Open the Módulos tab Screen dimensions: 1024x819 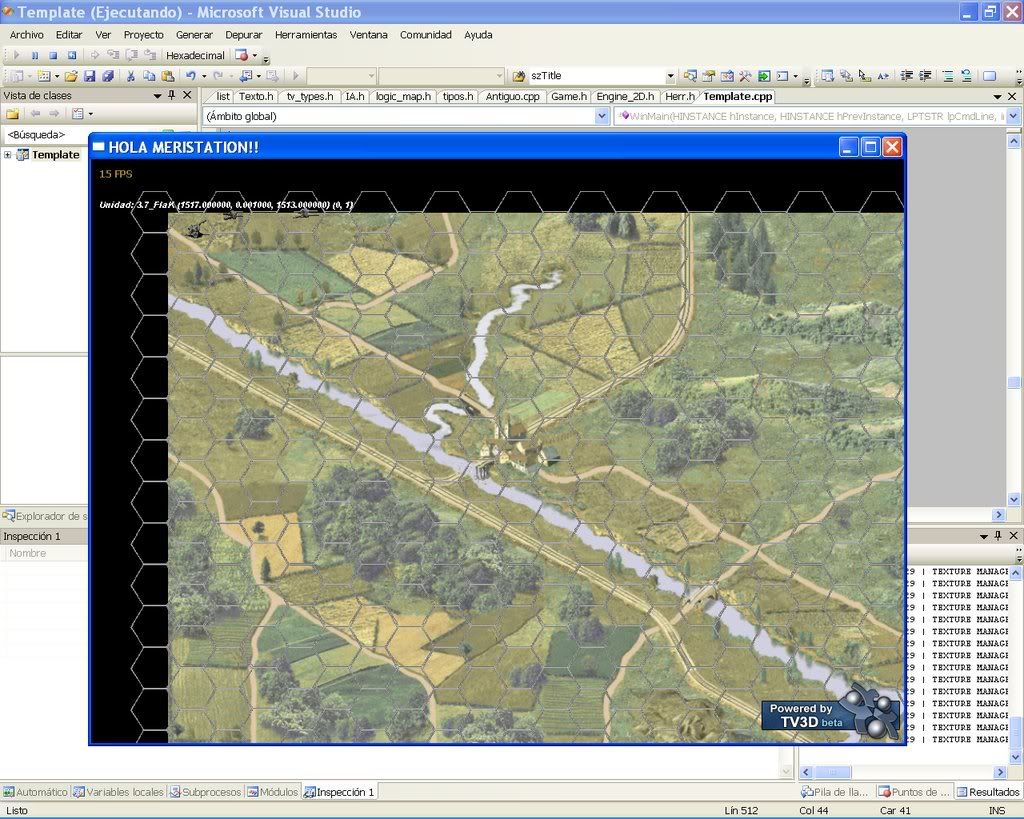272,792
